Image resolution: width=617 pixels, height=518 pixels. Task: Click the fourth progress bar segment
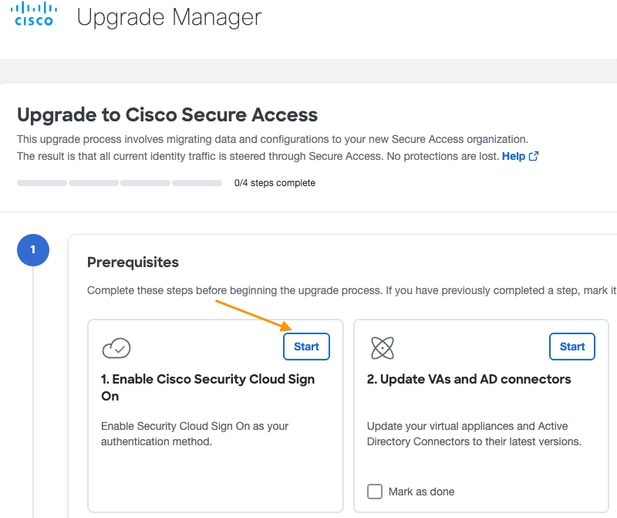point(198,183)
